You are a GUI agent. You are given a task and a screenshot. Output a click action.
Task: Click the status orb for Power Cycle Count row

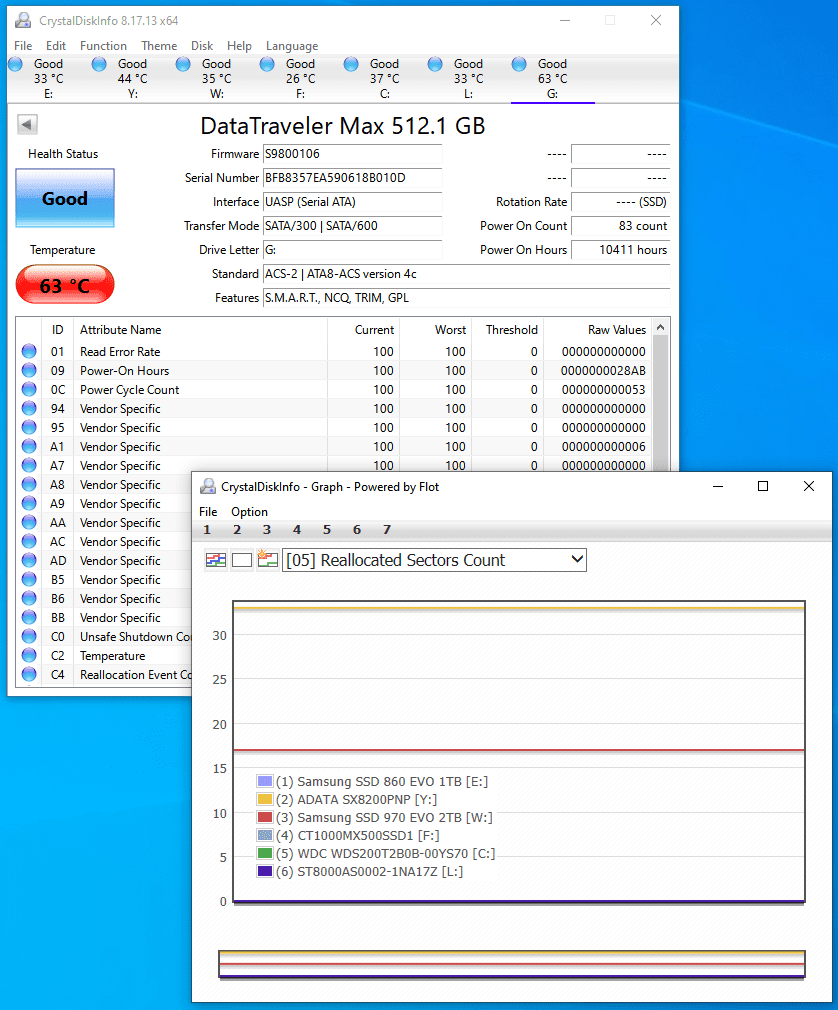[x=29, y=389]
